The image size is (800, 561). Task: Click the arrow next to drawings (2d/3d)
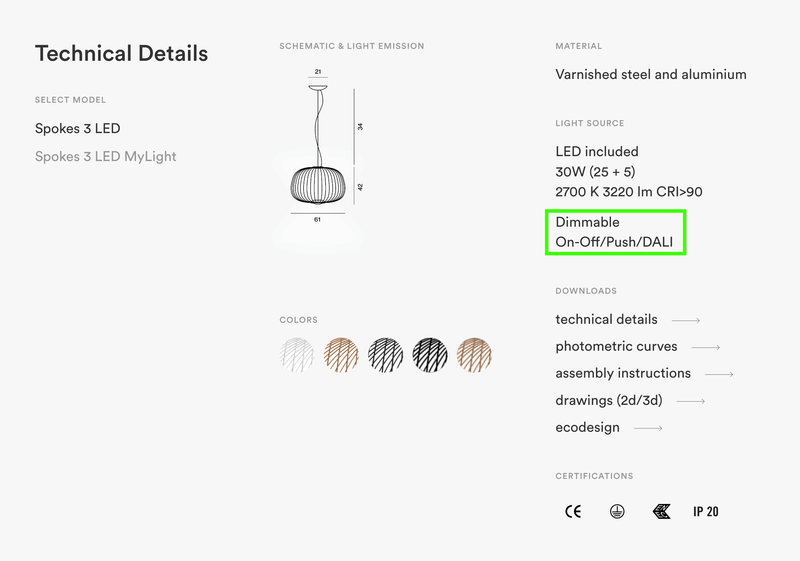(691, 402)
